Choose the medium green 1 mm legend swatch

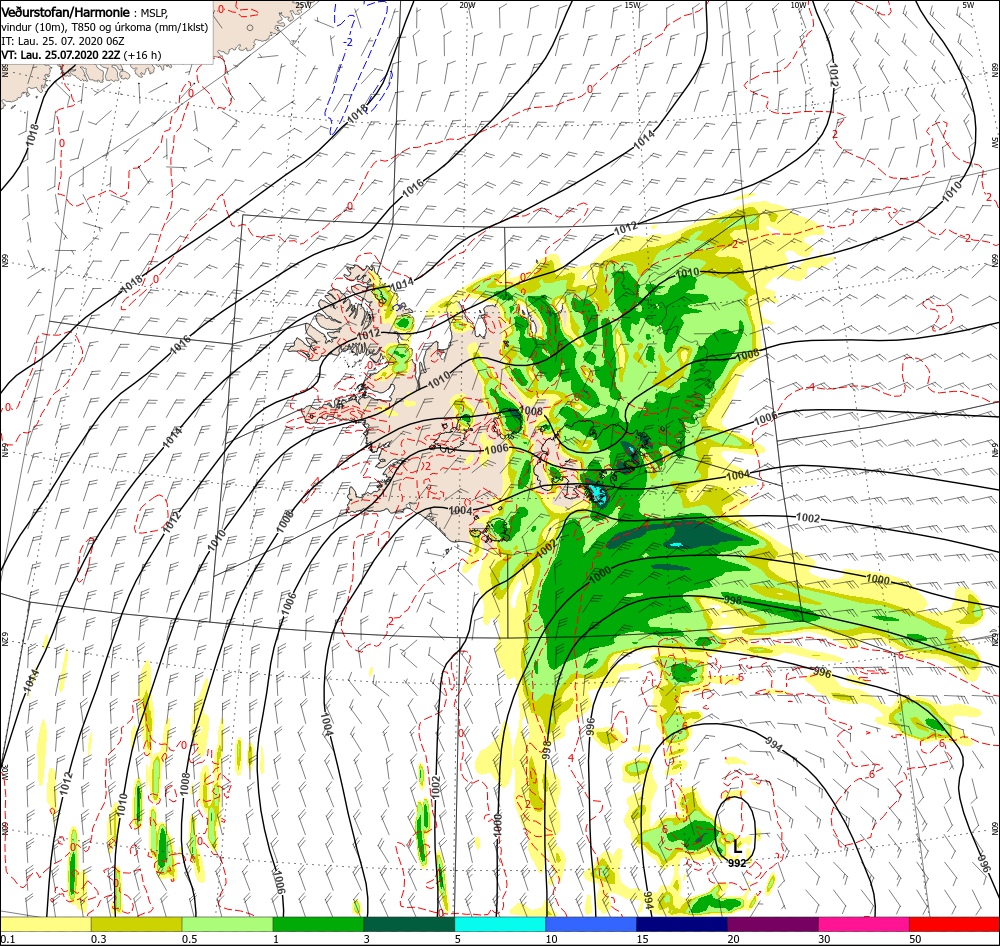pyautogui.click(x=318, y=924)
